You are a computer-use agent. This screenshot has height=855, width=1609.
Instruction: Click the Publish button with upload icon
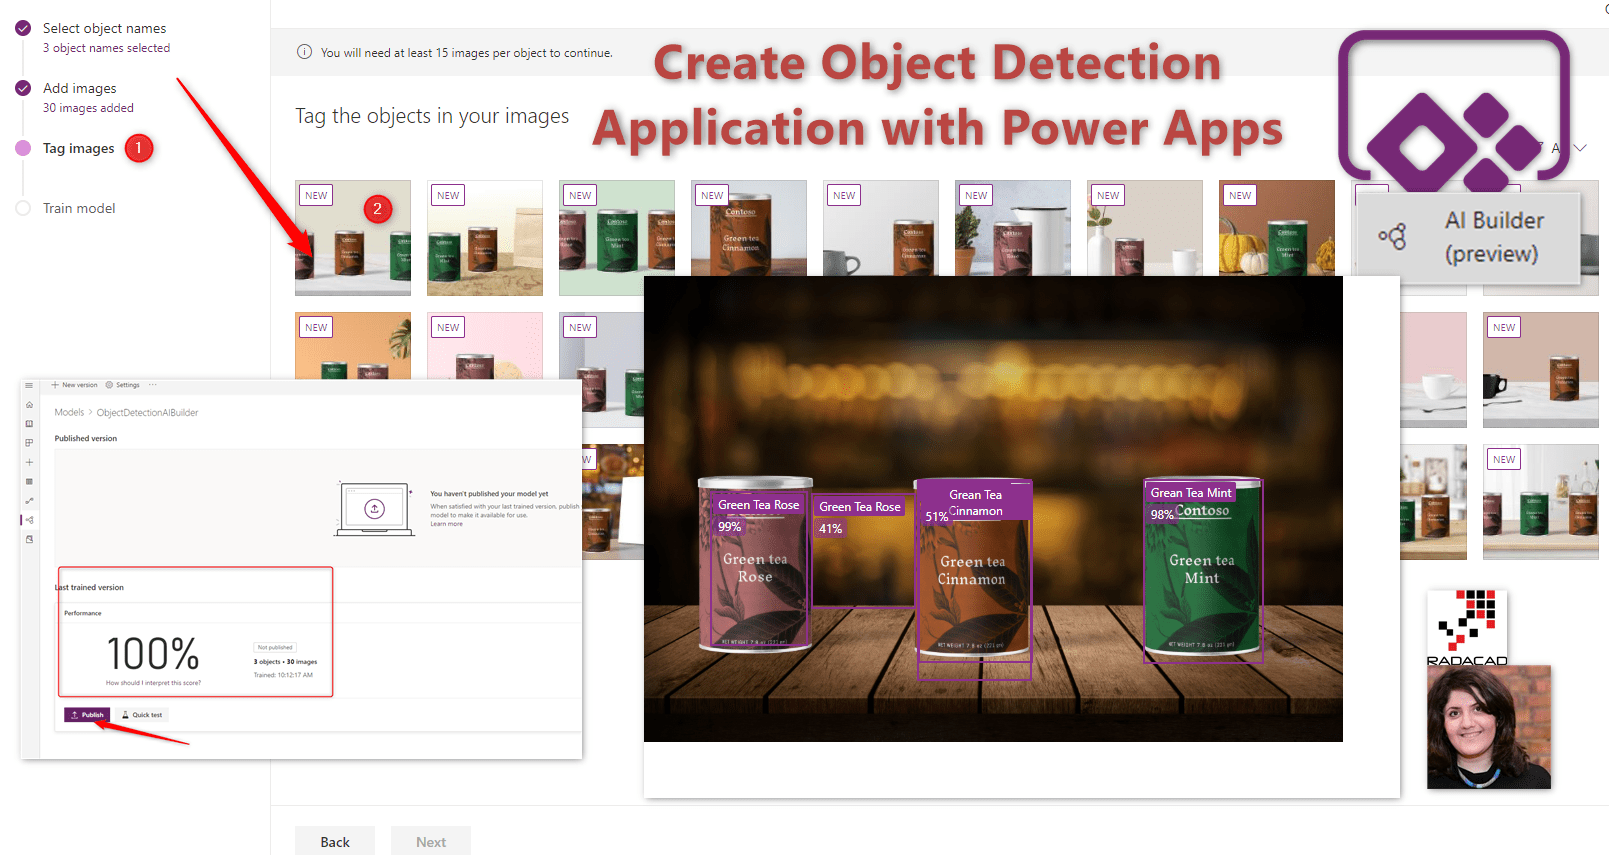tap(87, 715)
